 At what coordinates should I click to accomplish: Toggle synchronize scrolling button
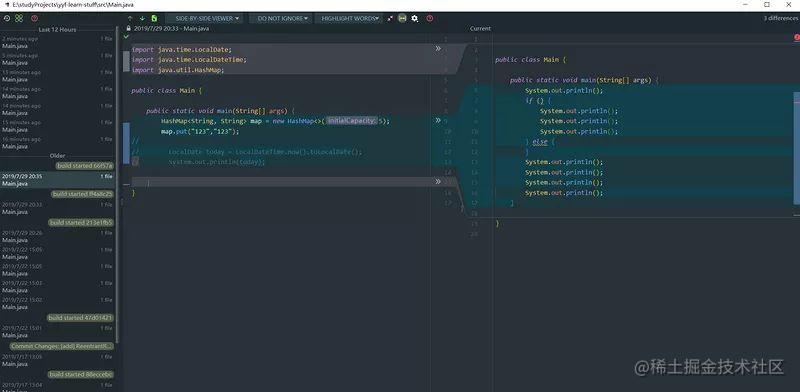[x=402, y=18]
